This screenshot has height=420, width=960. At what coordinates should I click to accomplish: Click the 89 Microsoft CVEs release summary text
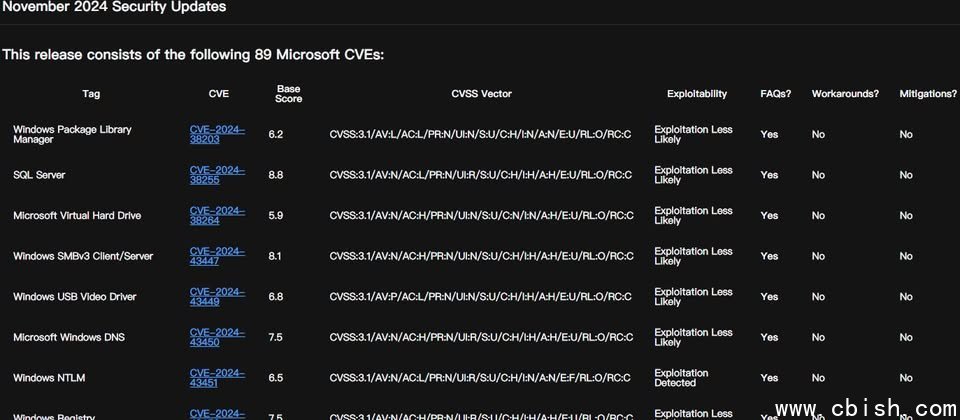[x=193, y=54]
